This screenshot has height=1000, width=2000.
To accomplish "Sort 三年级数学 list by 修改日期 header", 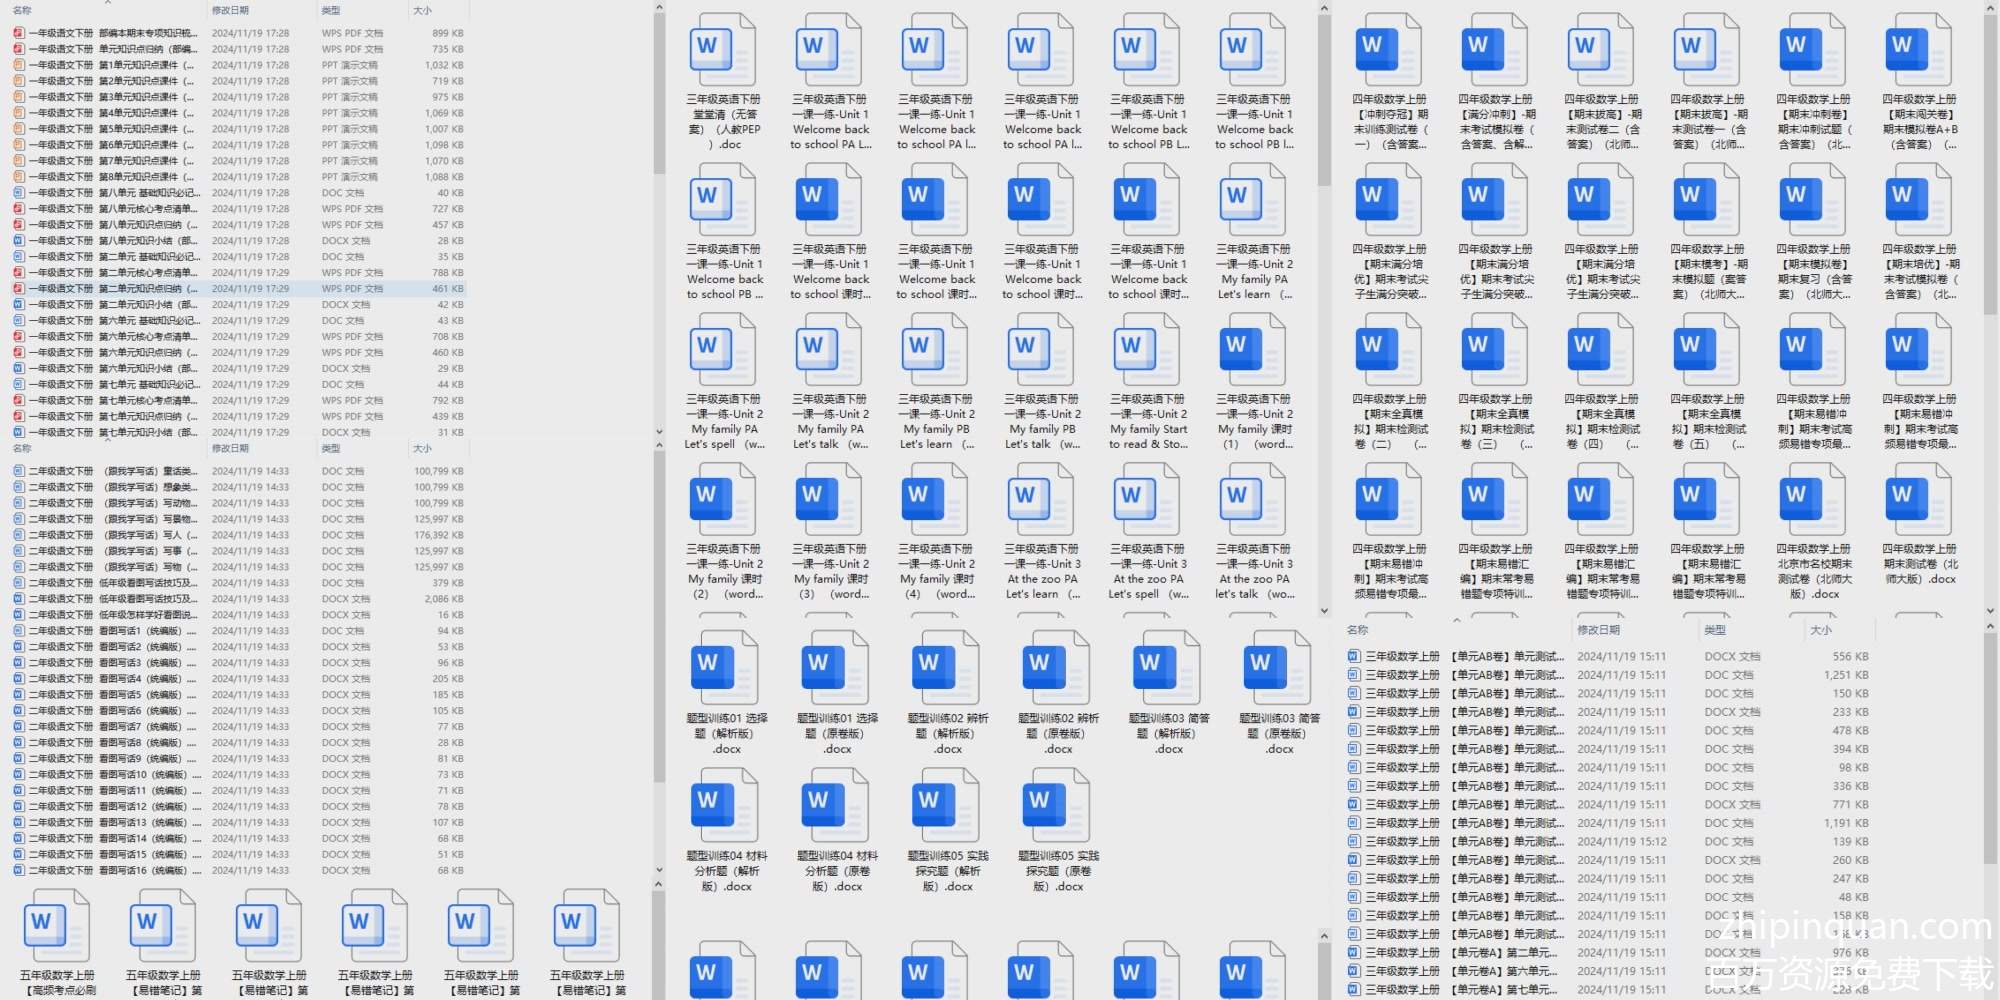I will pos(1598,630).
